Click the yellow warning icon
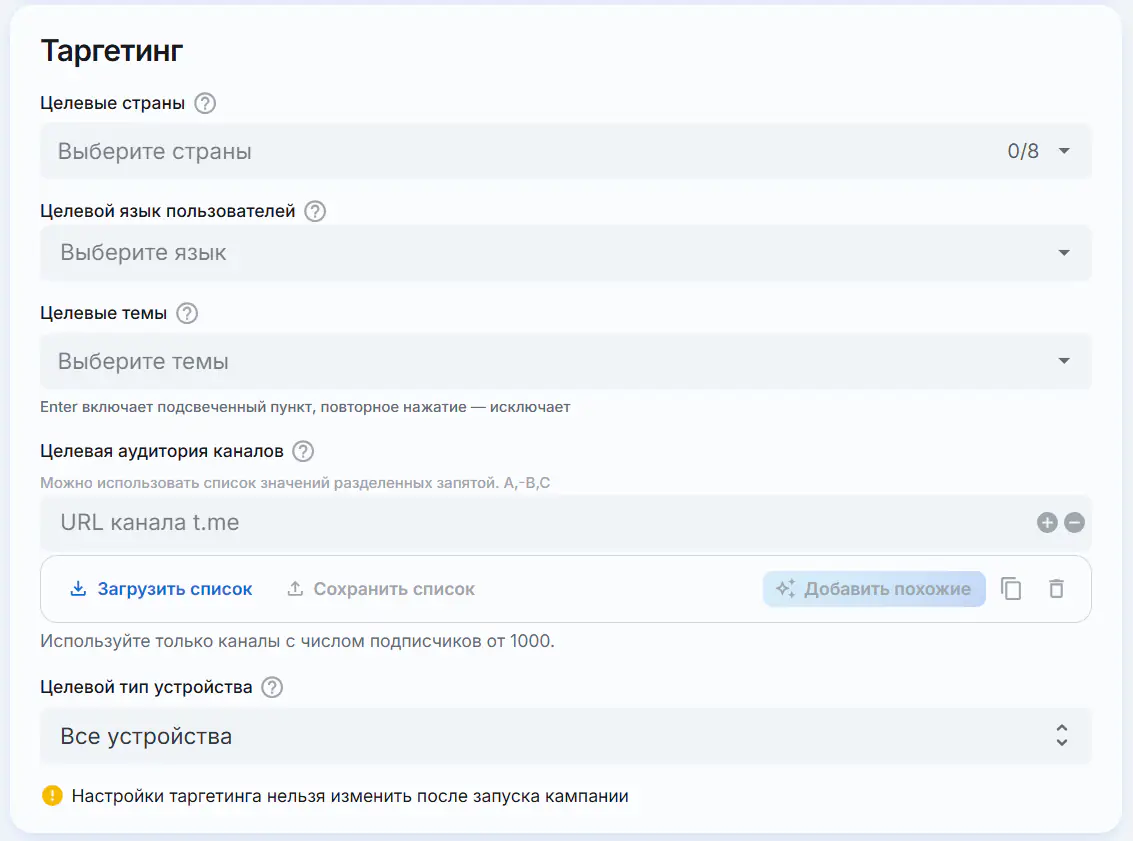Viewport: 1133px width, 841px height. coord(52,795)
